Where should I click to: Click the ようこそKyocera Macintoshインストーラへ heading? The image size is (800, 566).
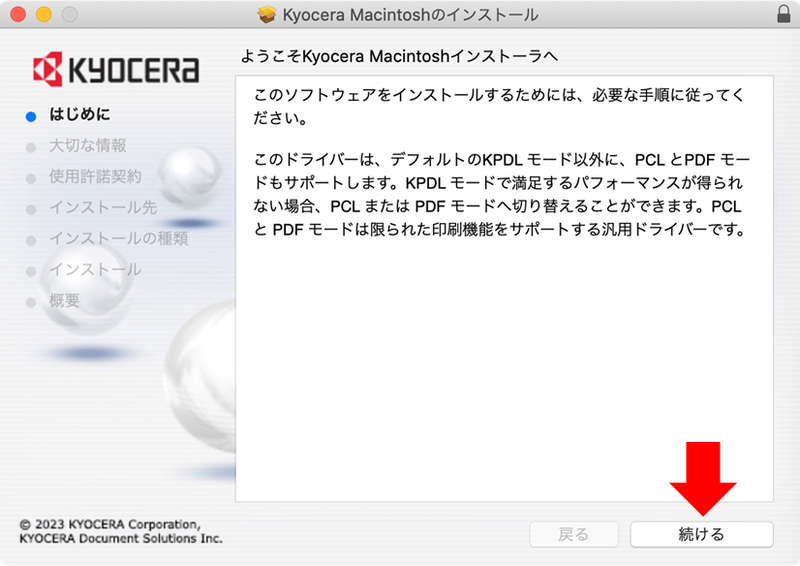(399, 56)
